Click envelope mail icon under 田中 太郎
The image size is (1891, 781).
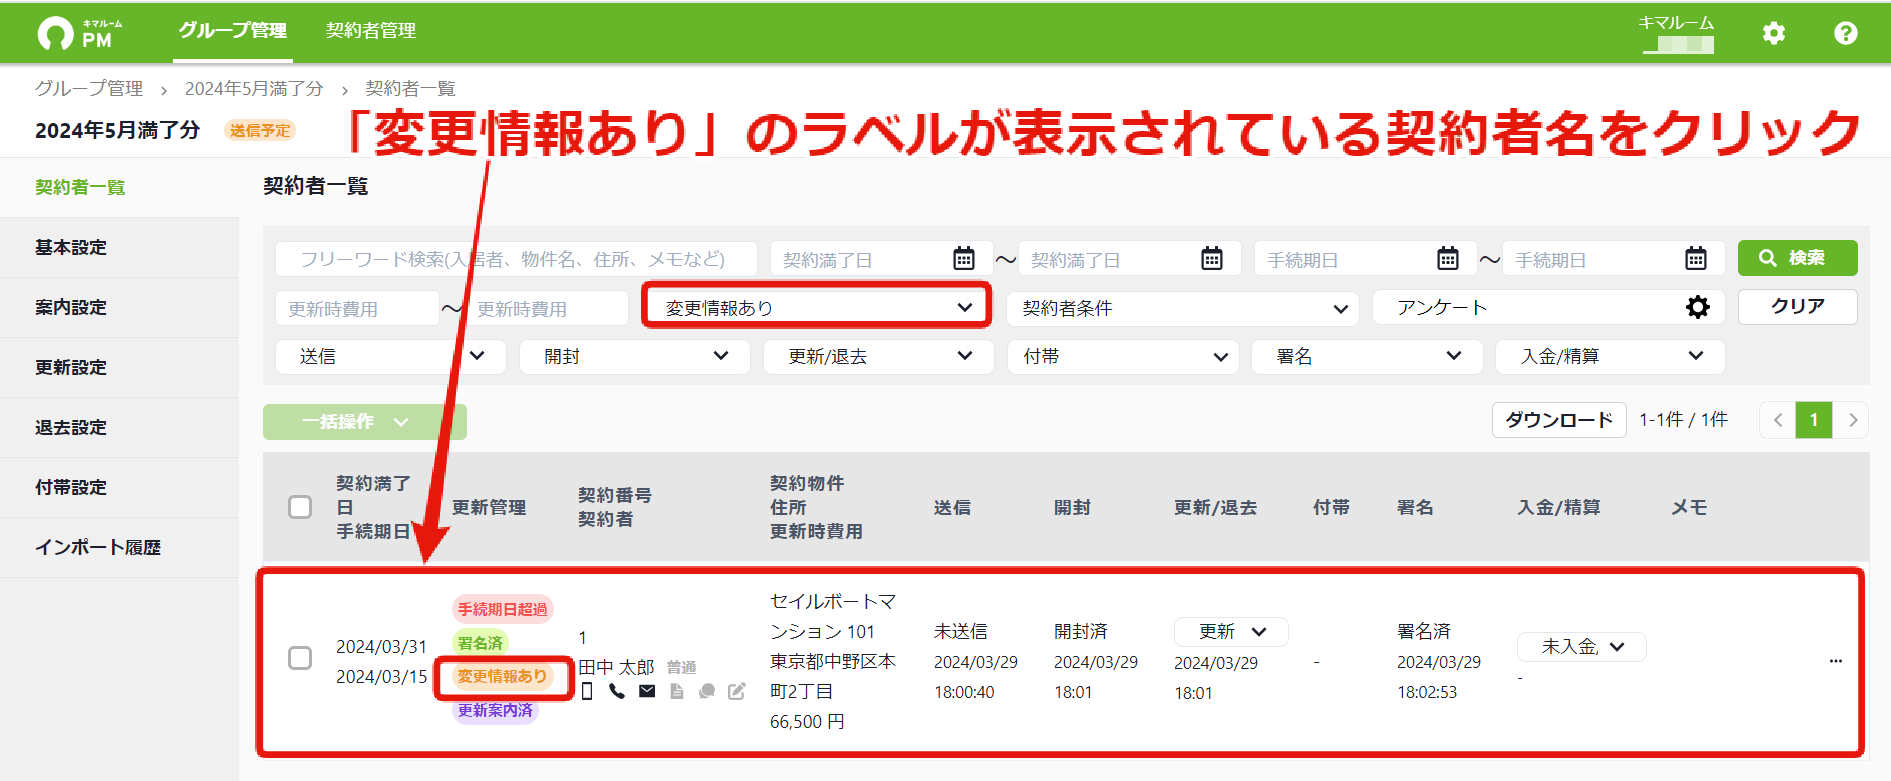pos(647,691)
